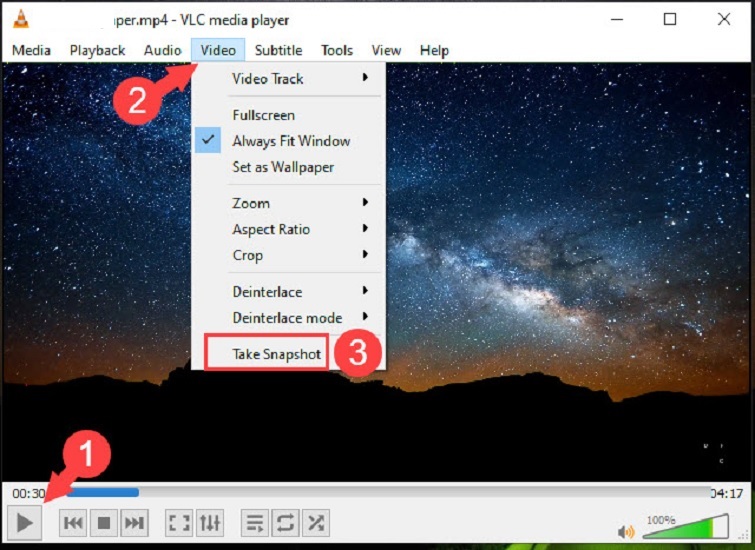Viewport: 755px width, 550px height.
Task: Toggle the loop repeat icon
Action: [x=285, y=522]
